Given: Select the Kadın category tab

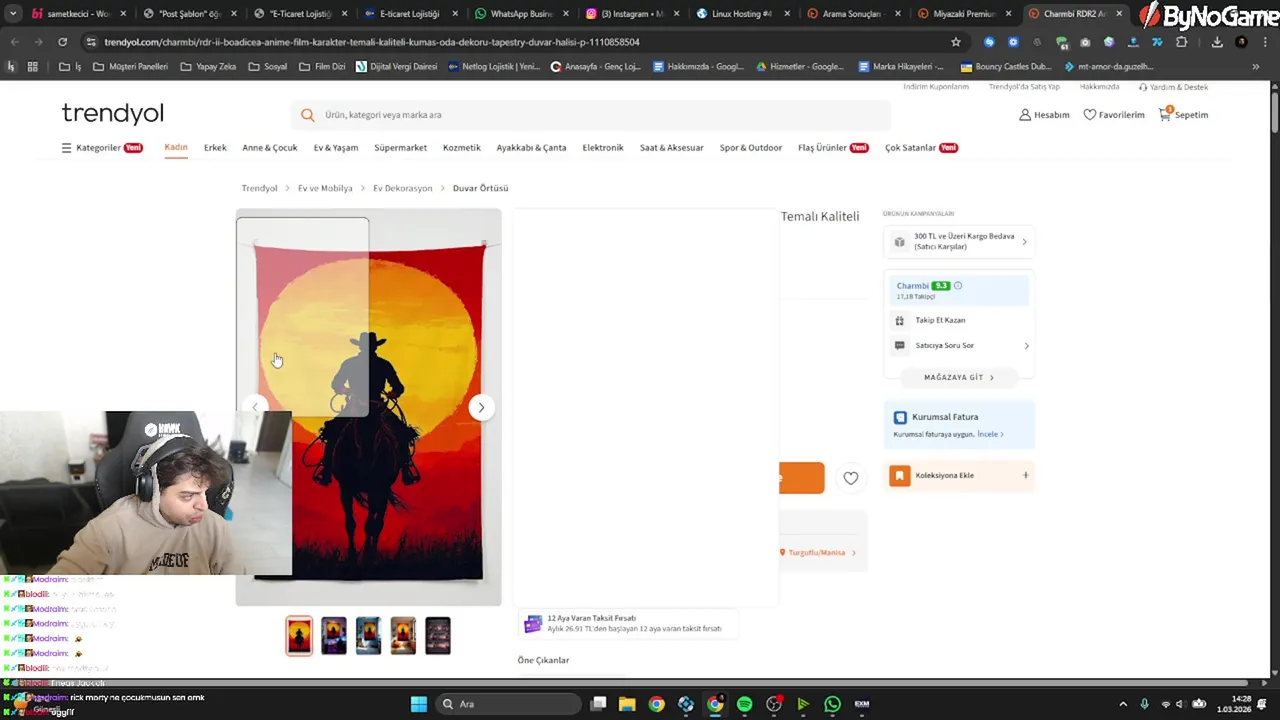Looking at the screenshot, I should tap(176, 147).
